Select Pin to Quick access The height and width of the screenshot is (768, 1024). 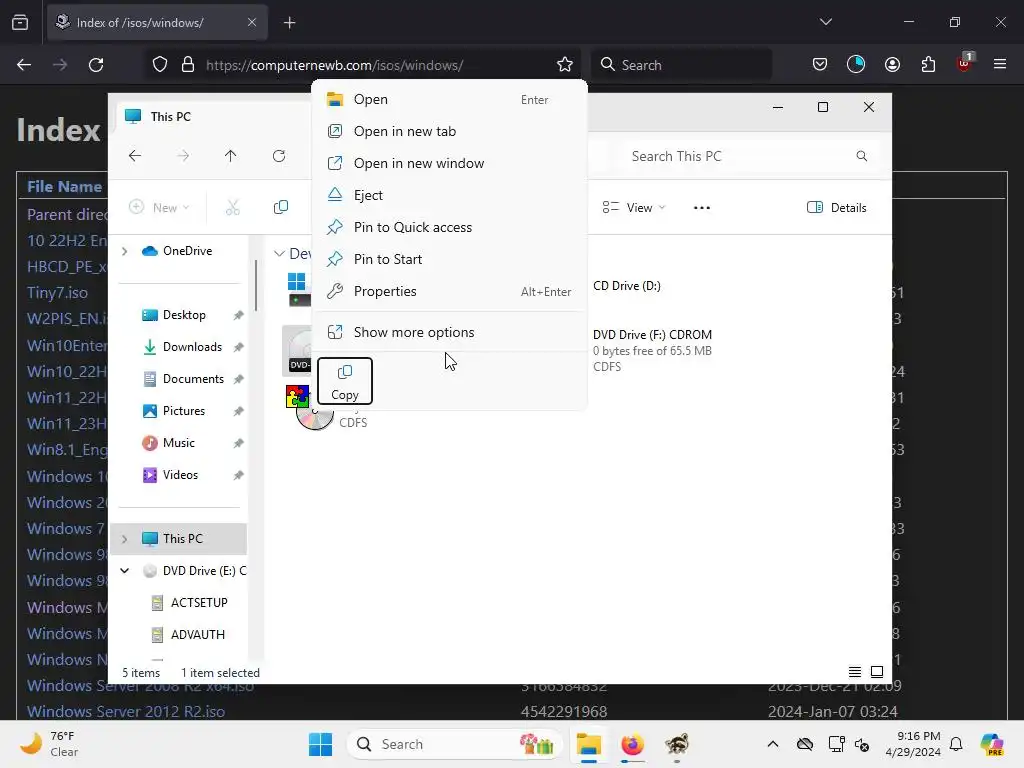tap(449, 227)
